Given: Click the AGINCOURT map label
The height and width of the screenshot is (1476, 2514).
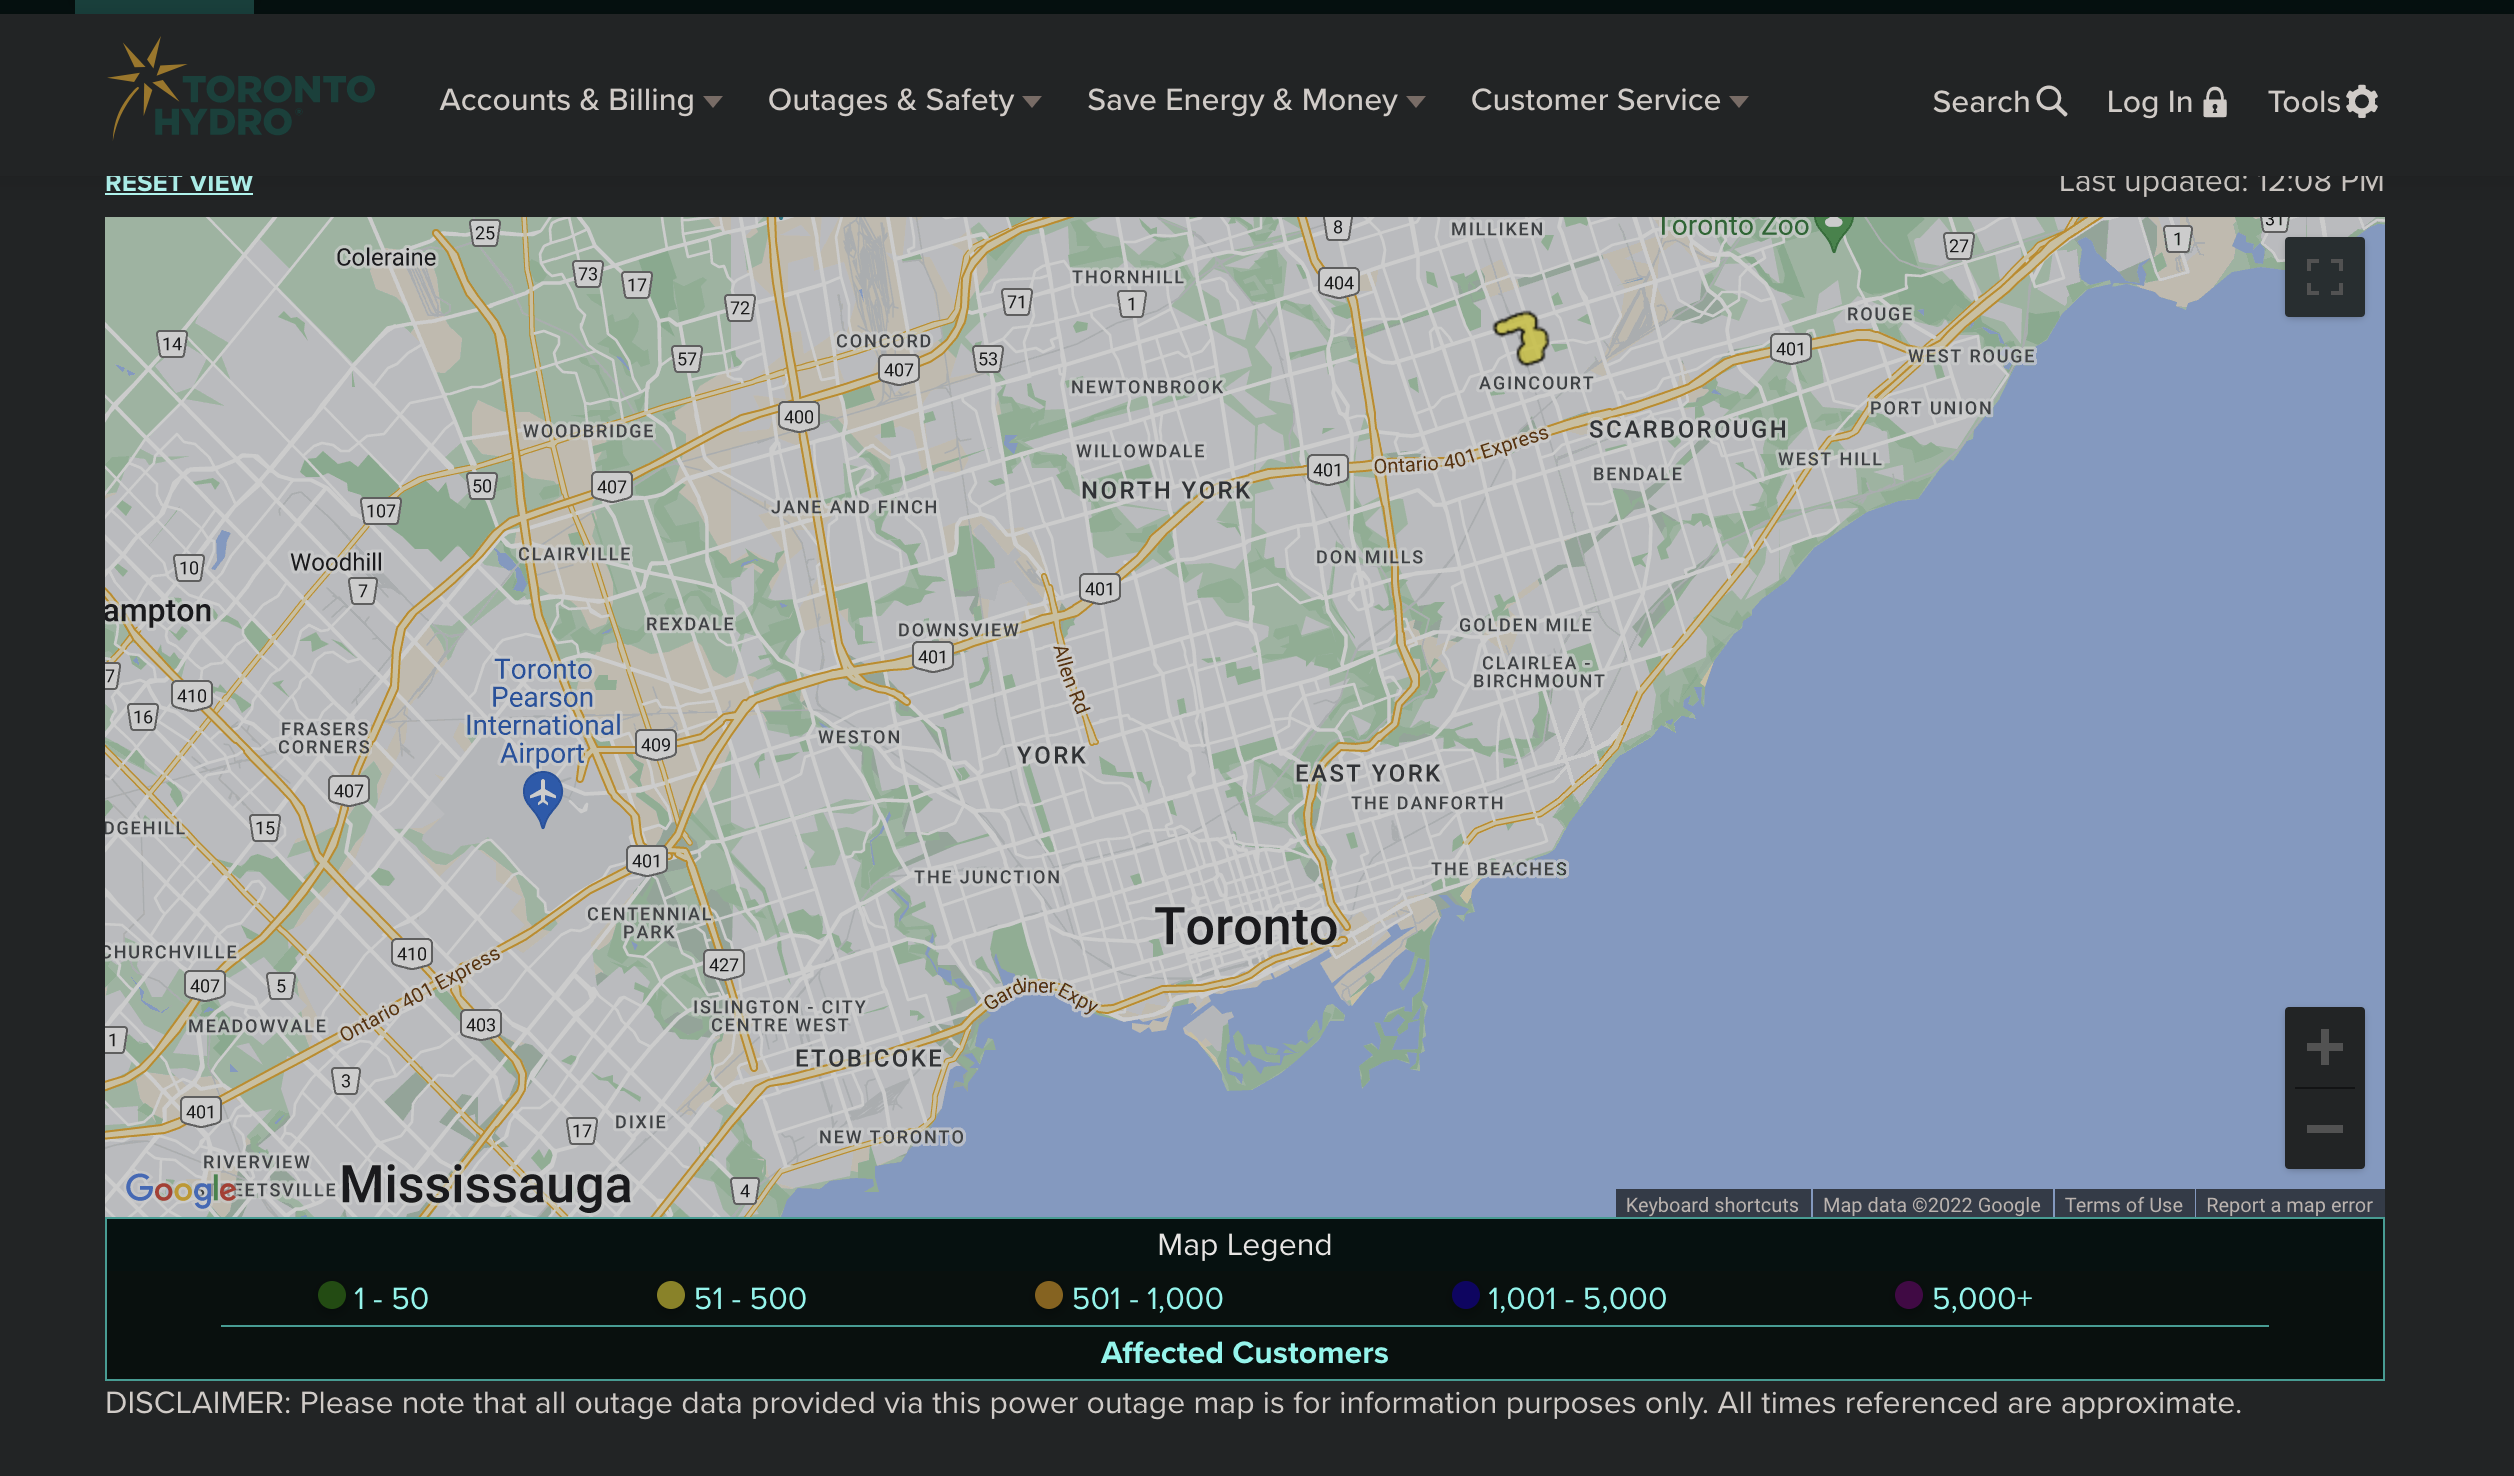Looking at the screenshot, I should click(x=1536, y=383).
